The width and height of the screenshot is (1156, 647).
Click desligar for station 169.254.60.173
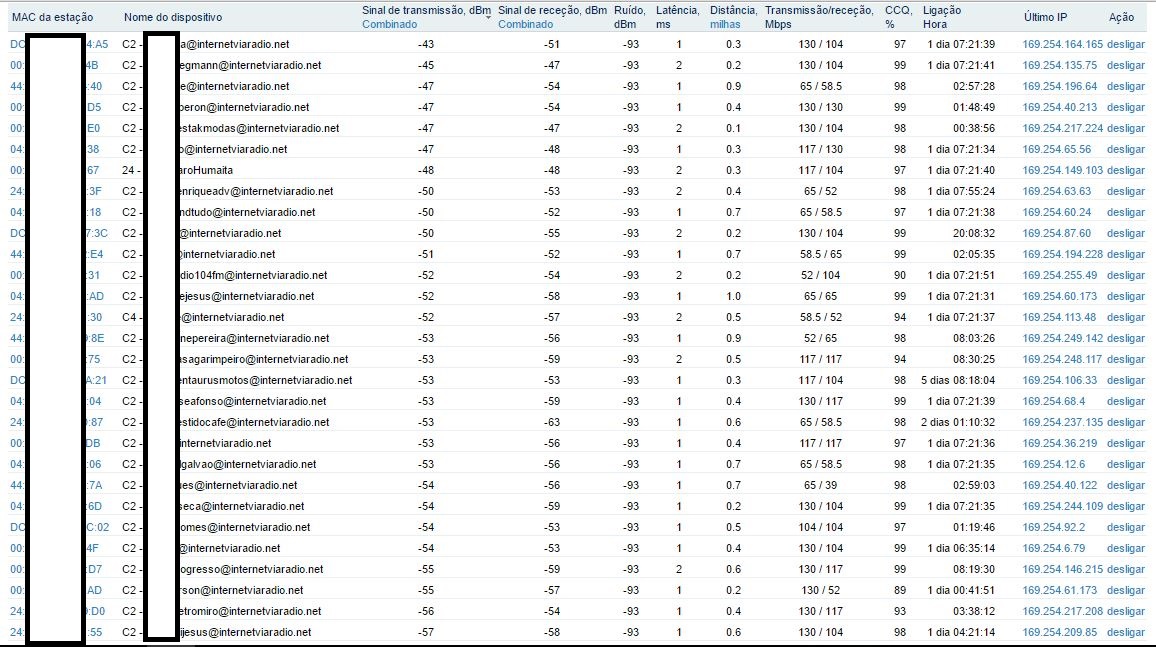coord(1126,296)
